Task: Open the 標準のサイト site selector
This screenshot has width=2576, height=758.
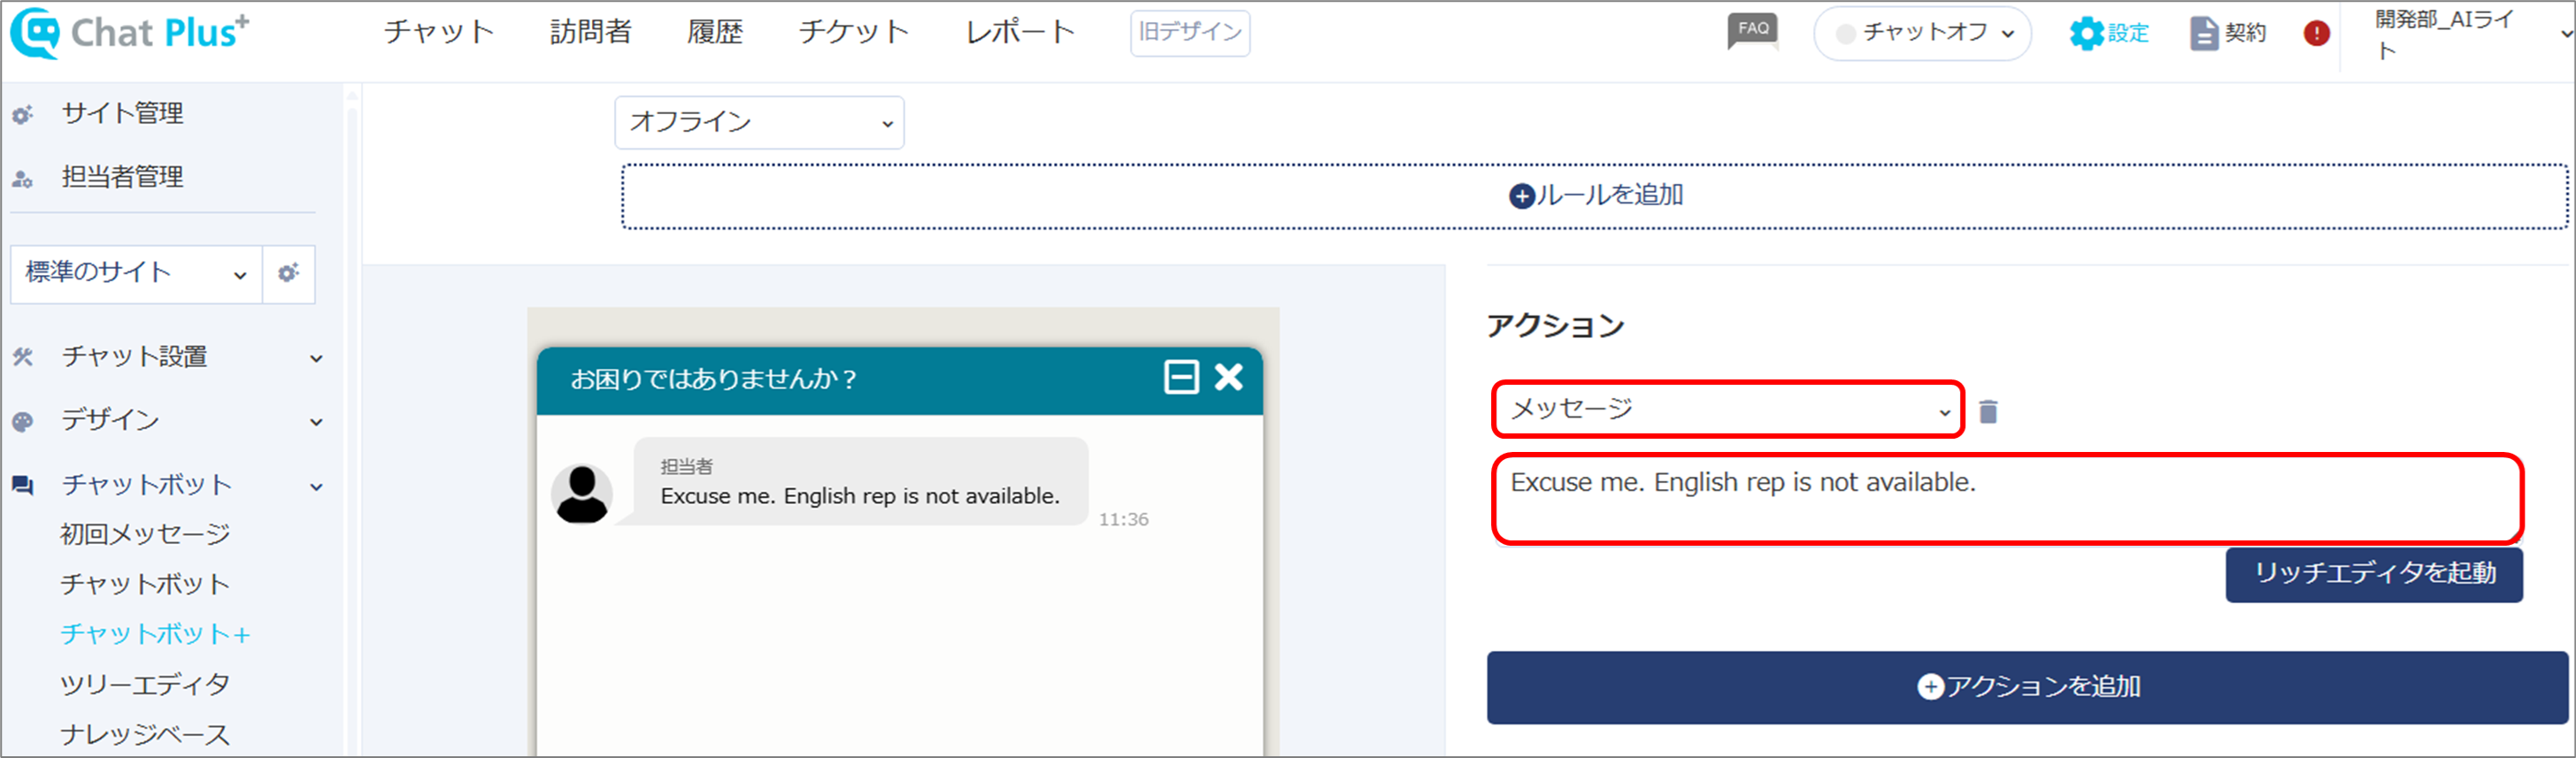Action: point(136,273)
